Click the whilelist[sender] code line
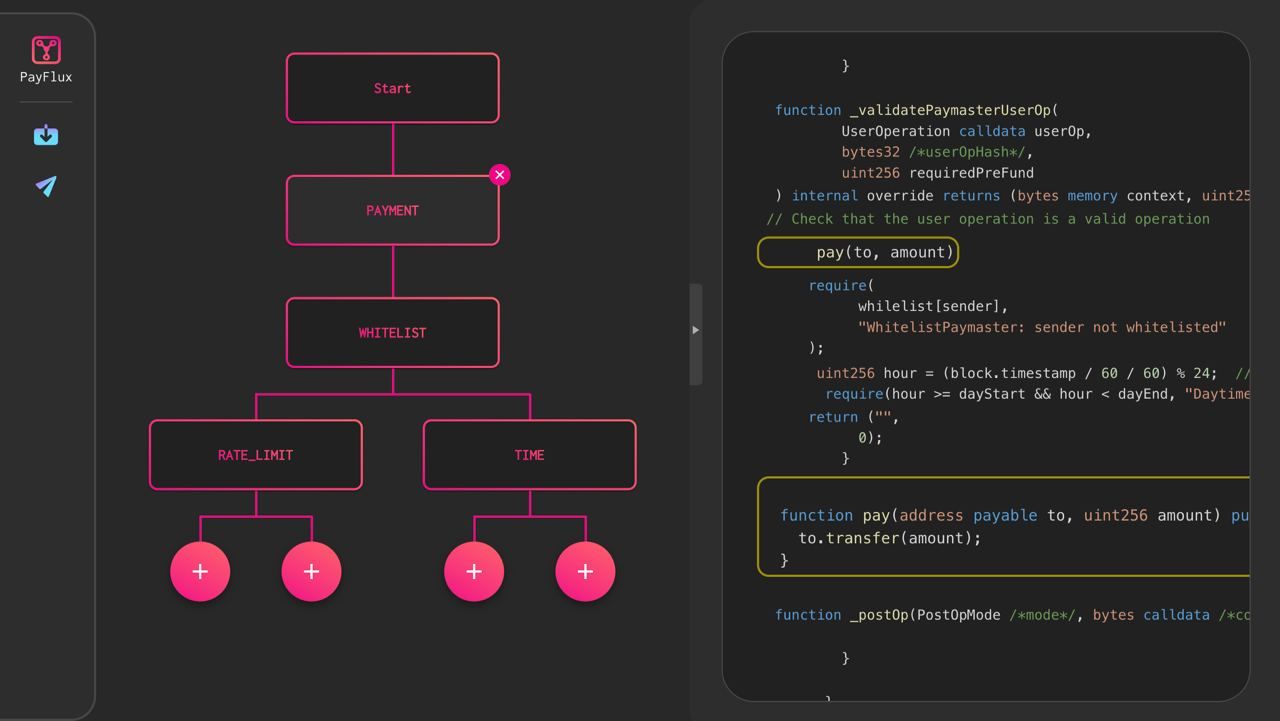Image resolution: width=1280 pixels, height=721 pixels. click(933, 306)
